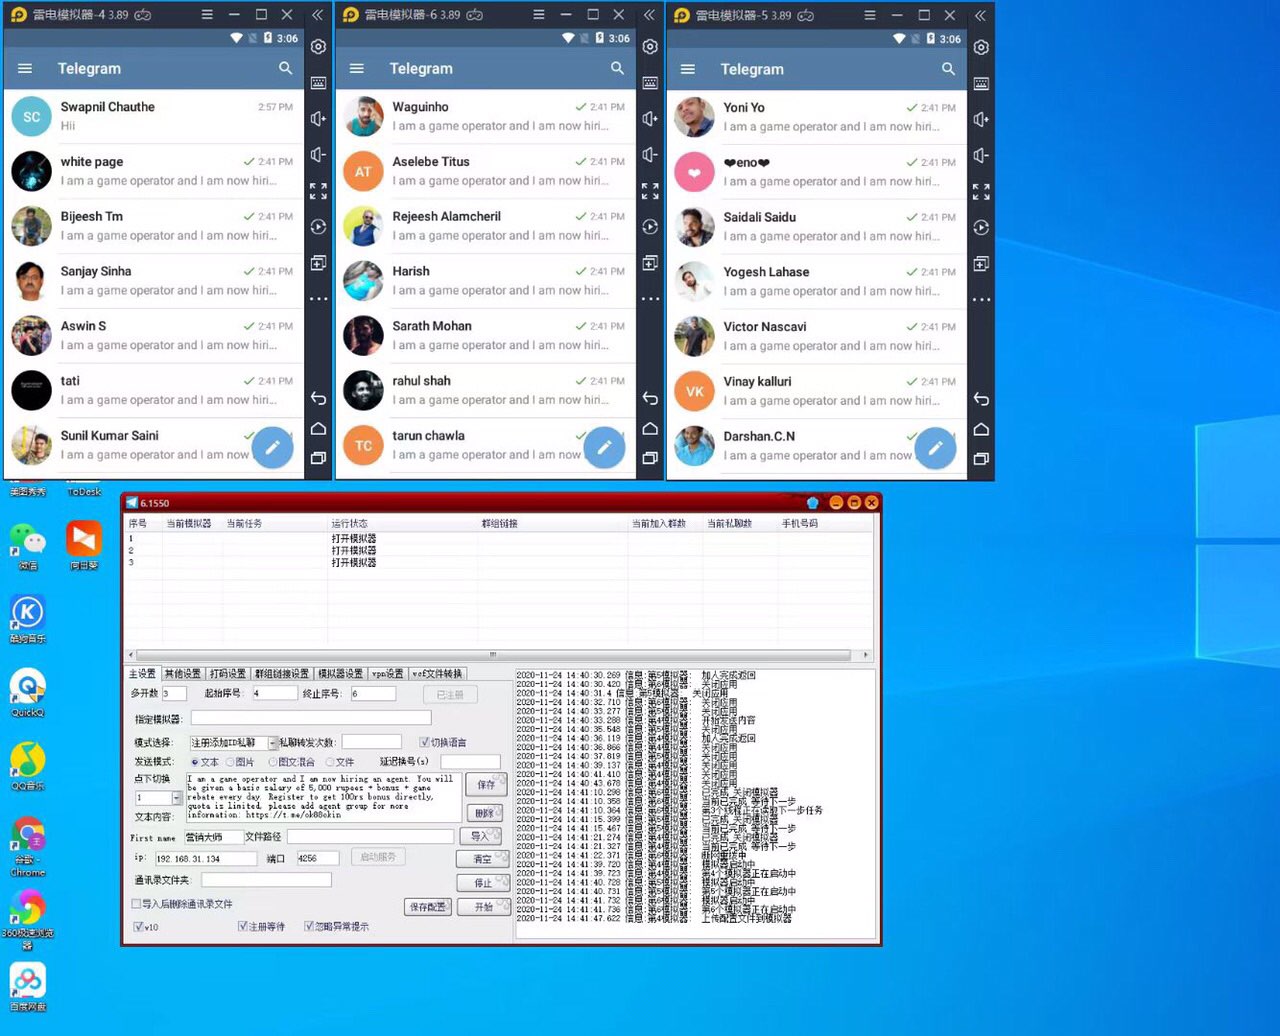Switch to vpn设置 tab

[x=388, y=673]
